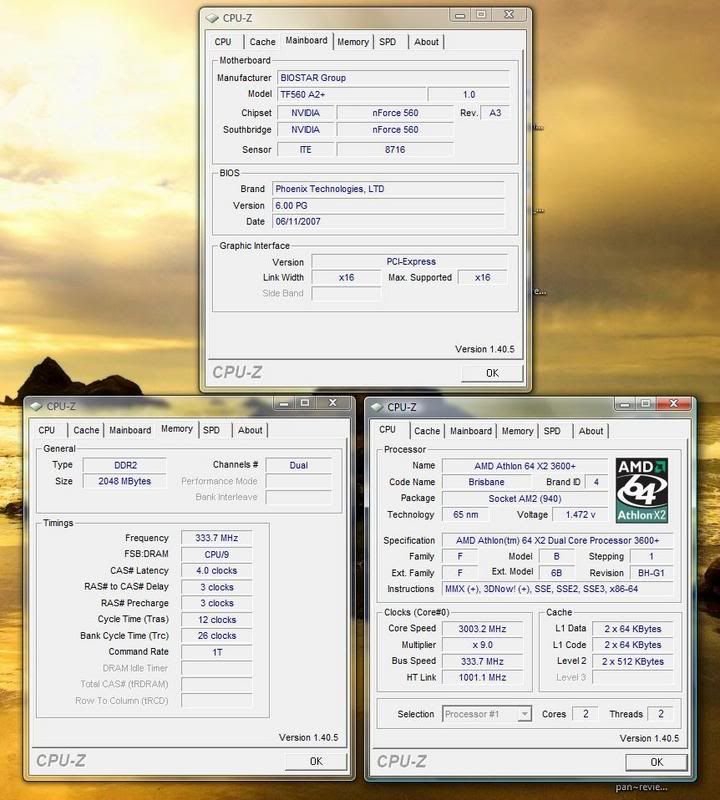Switch to CPU tab in Mainboard window
720x800 pixels.
(223, 42)
